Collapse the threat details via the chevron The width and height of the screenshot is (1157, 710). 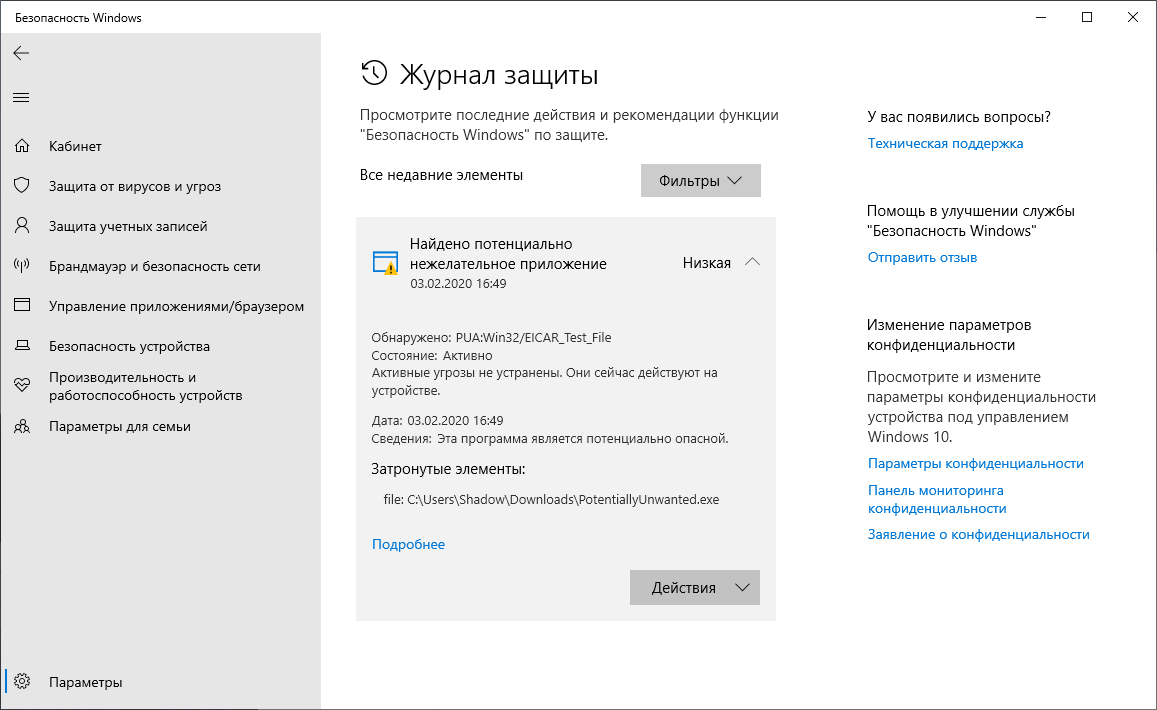point(752,261)
